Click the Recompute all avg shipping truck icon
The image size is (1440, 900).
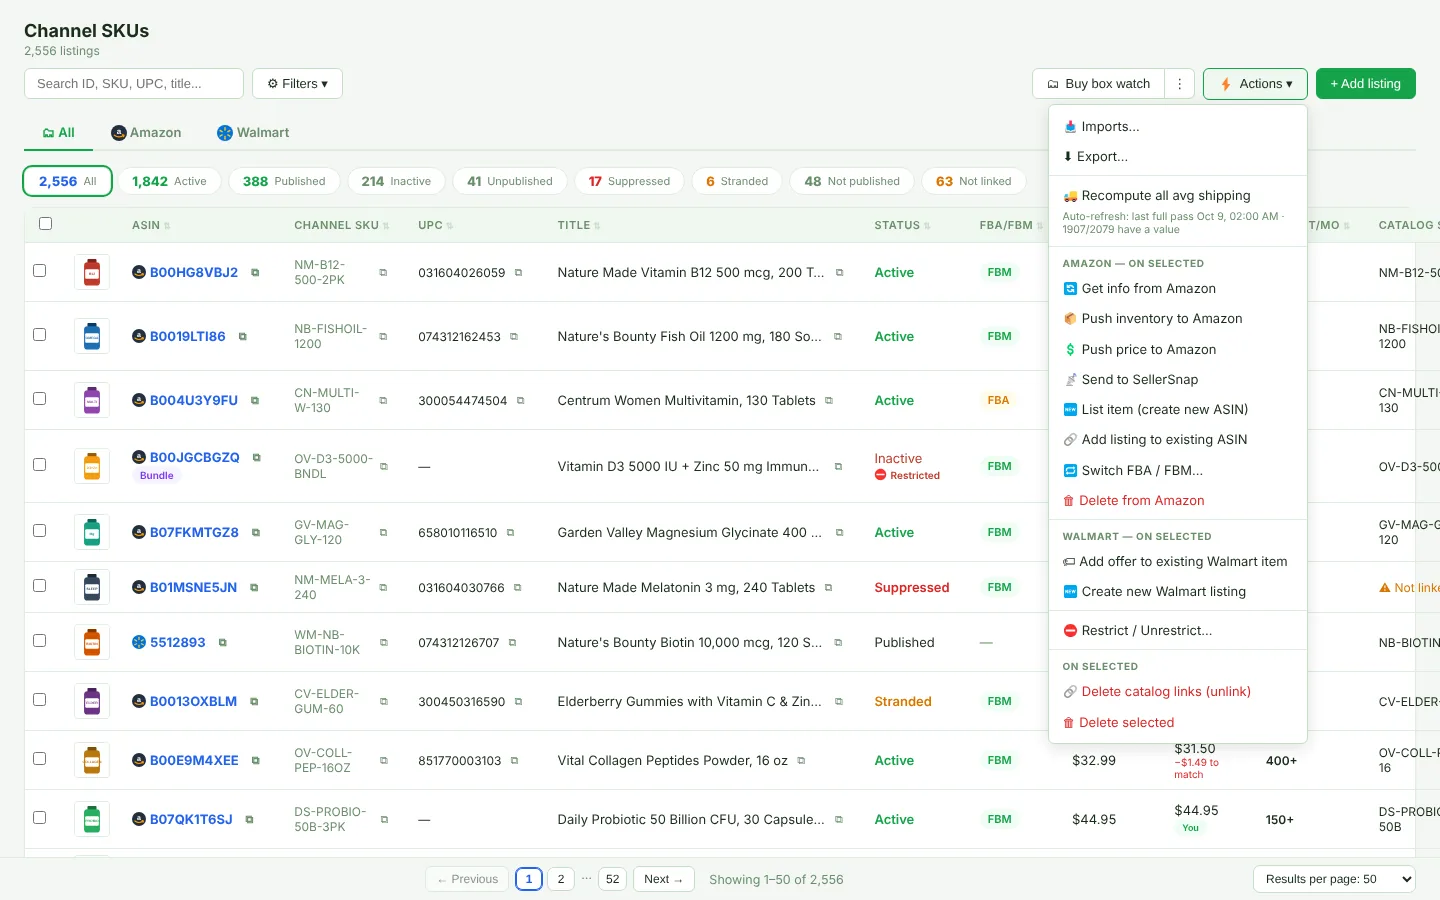[x=1070, y=196]
